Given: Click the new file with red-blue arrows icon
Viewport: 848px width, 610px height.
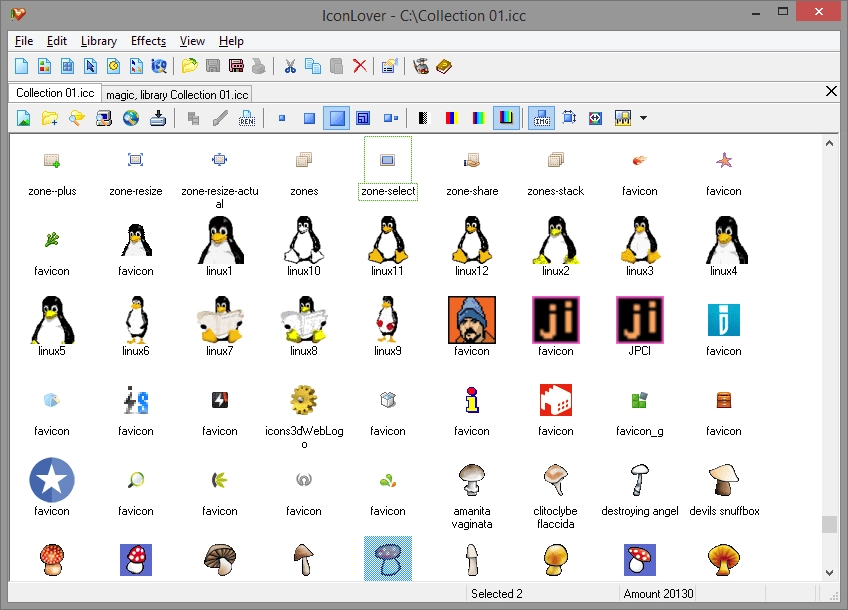Looking at the screenshot, I should [x=136, y=67].
